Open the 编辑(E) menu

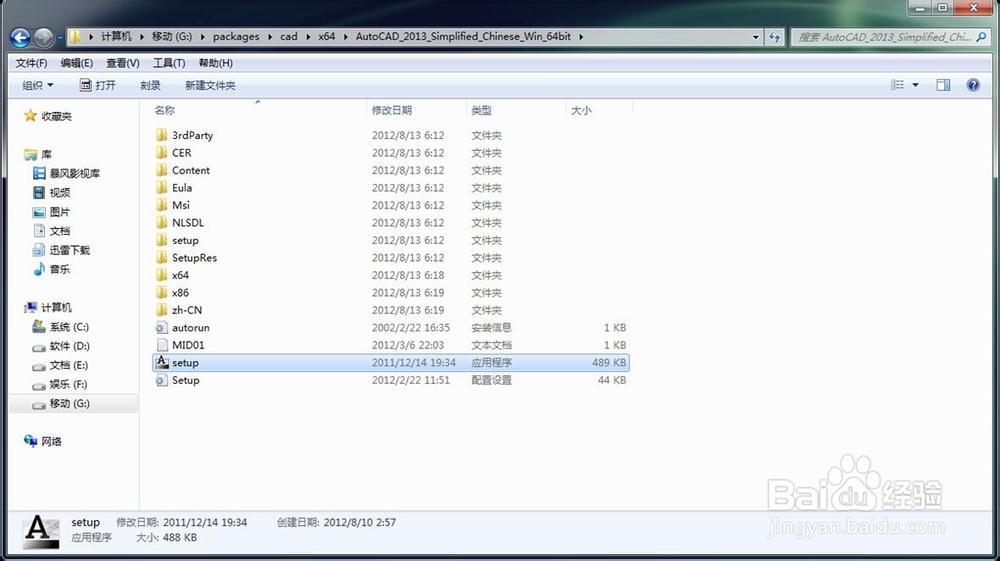tap(77, 63)
